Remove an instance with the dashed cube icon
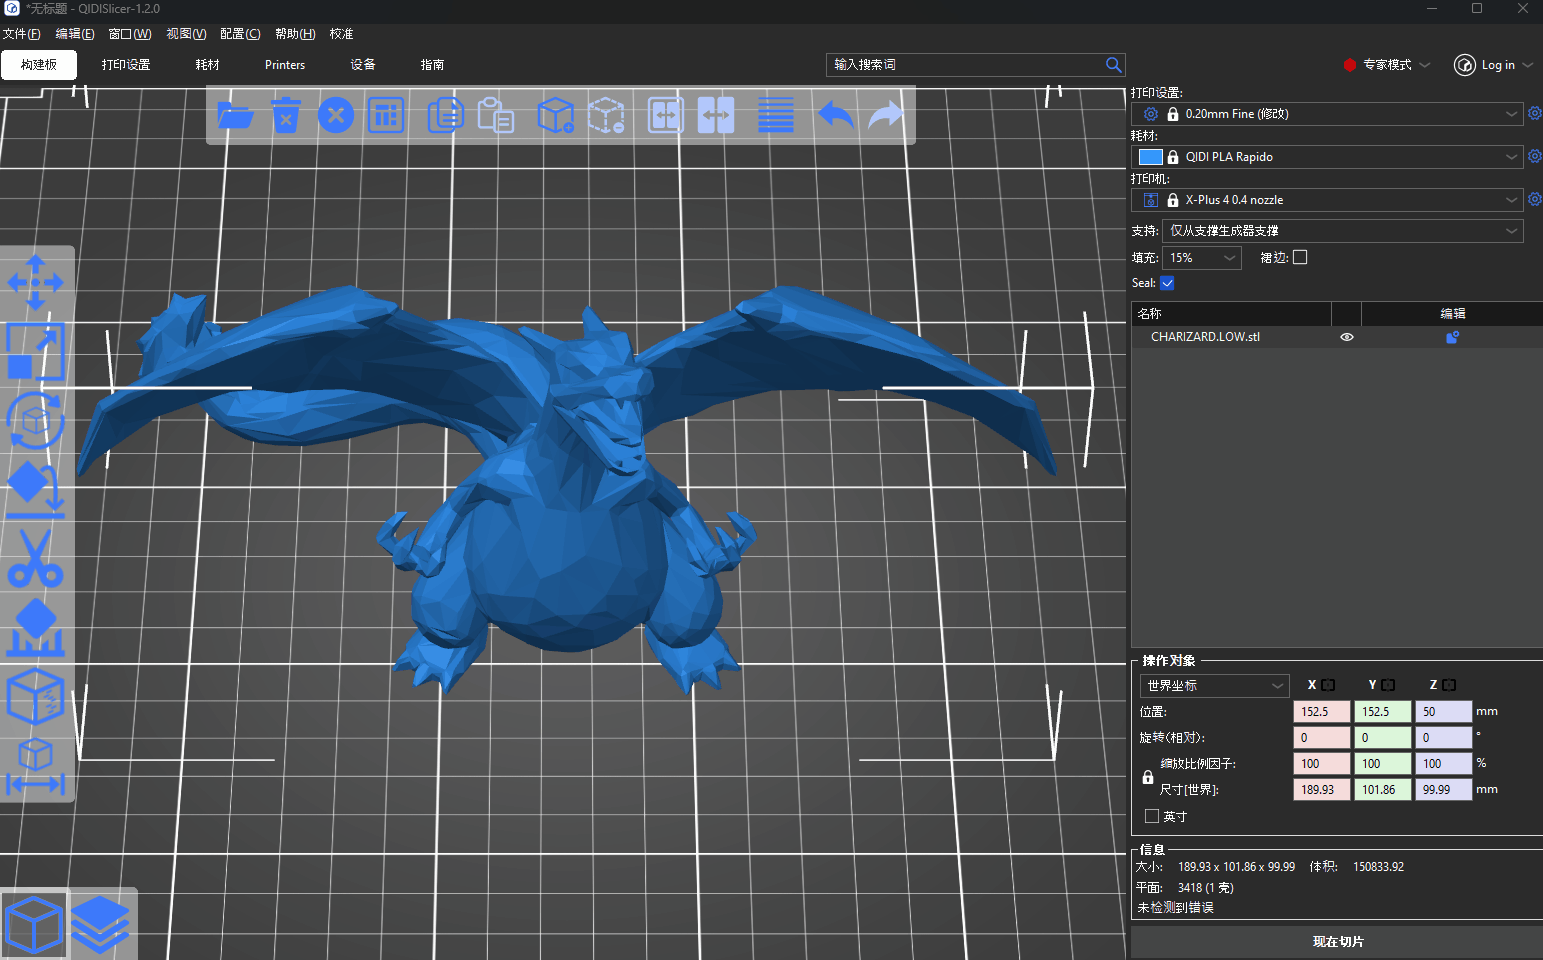The image size is (1543, 960). tap(606, 116)
